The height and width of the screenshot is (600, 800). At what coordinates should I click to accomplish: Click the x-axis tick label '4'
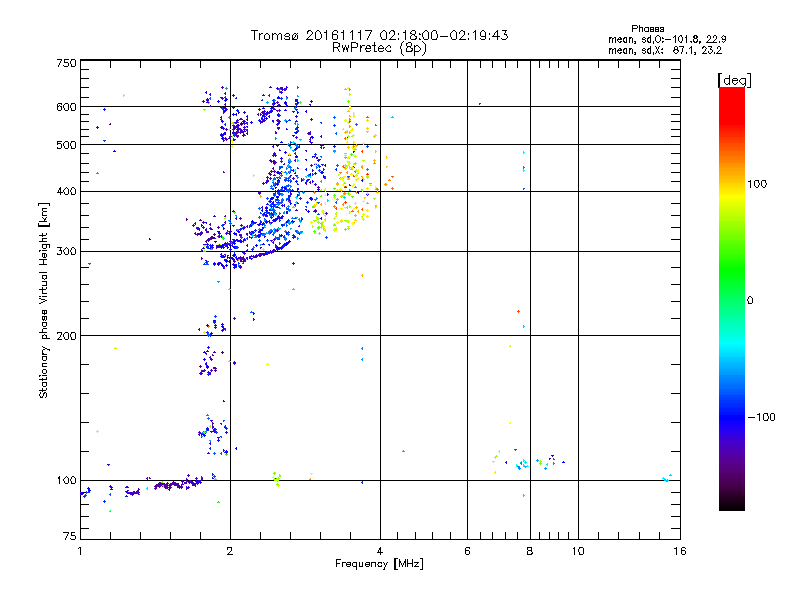pos(380,551)
